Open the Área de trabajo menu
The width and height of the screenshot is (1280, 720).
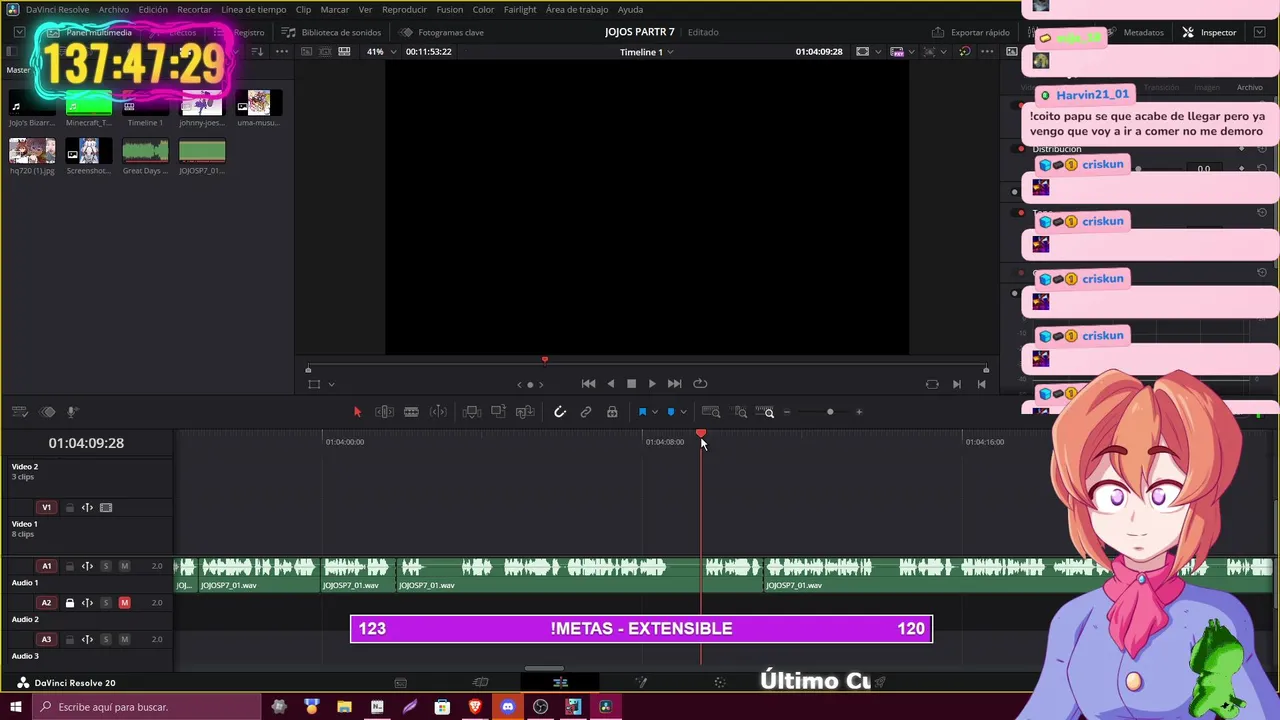click(577, 9)
